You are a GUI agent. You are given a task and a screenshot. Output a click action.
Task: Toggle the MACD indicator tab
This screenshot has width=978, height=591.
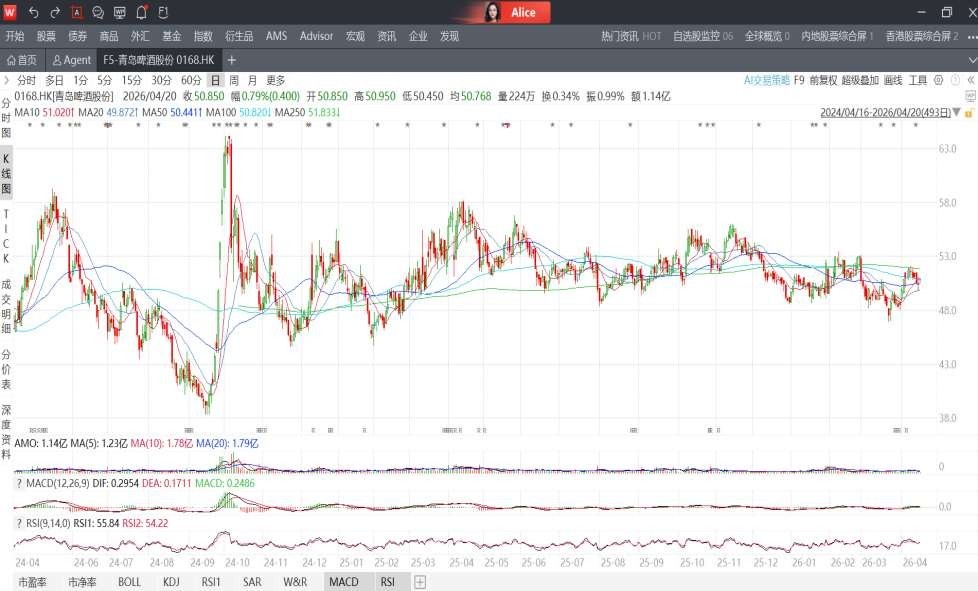343,581
